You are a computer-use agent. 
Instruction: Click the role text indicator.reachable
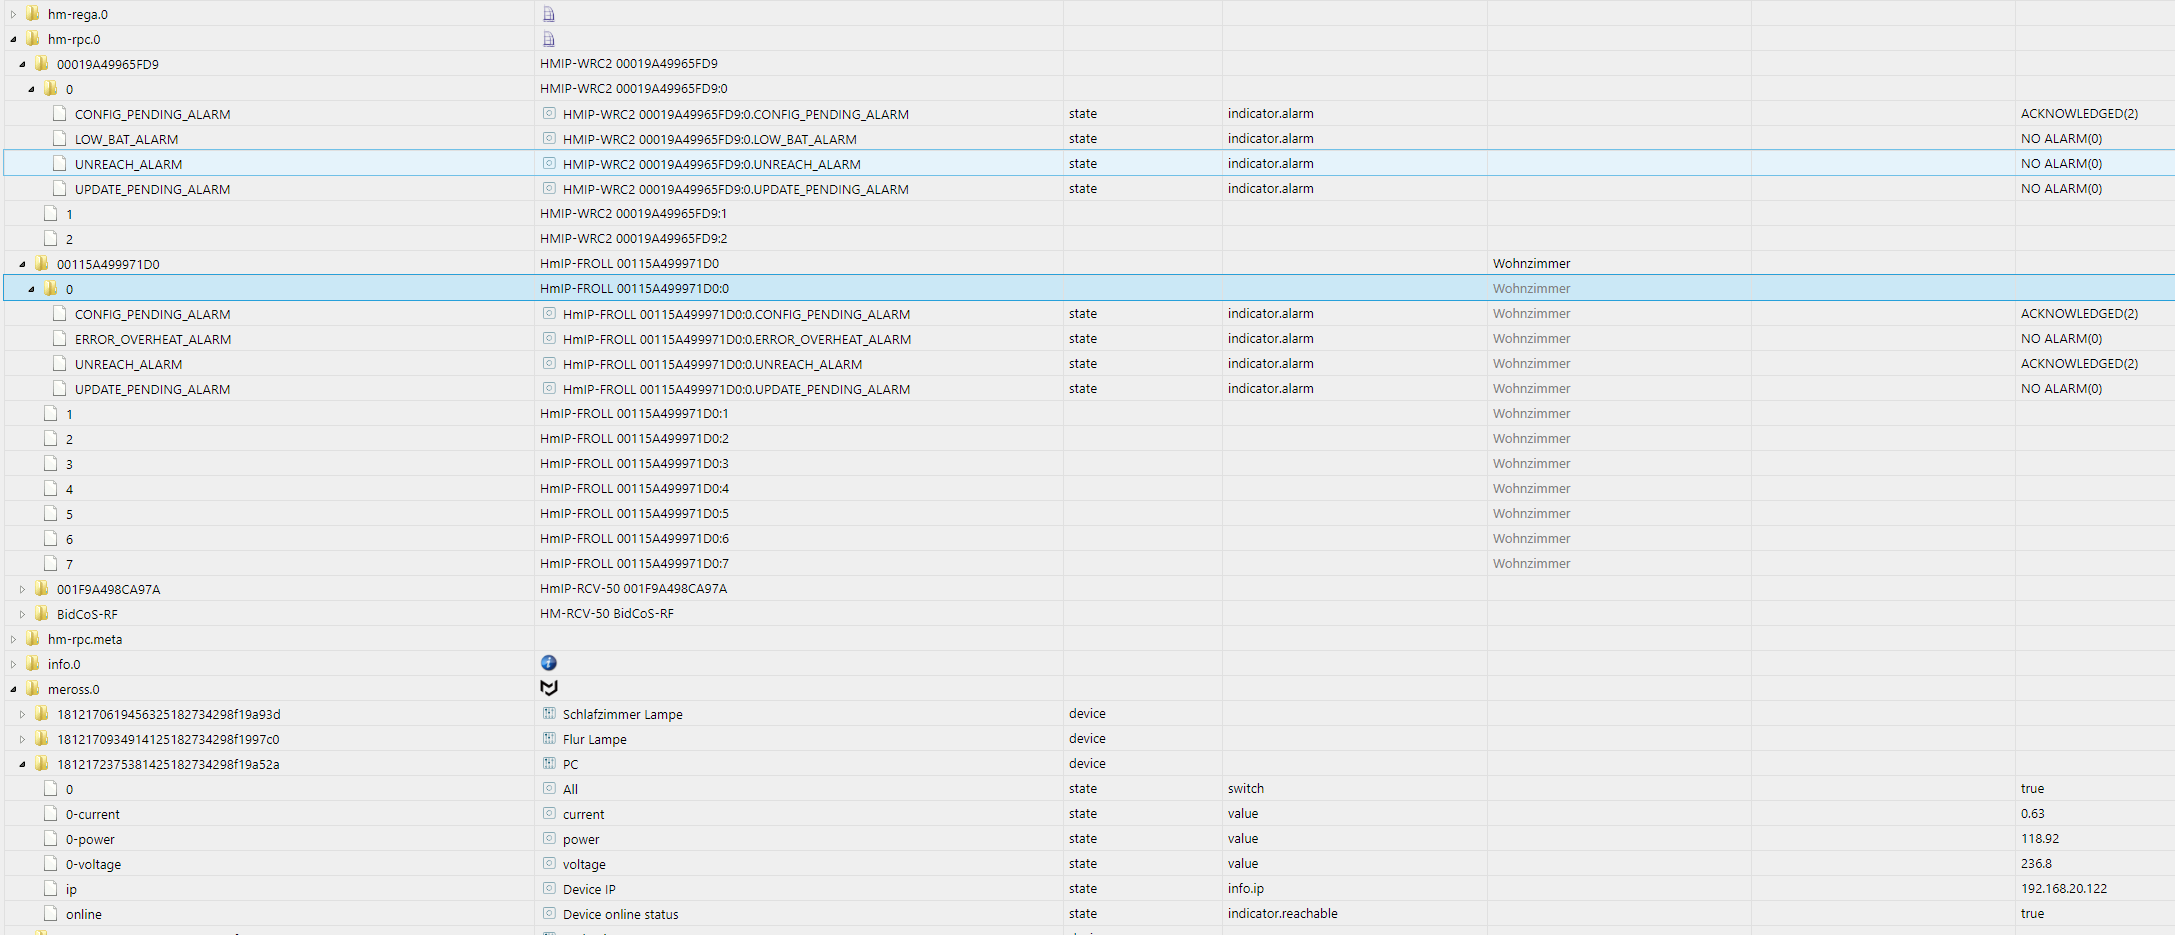1283,913
